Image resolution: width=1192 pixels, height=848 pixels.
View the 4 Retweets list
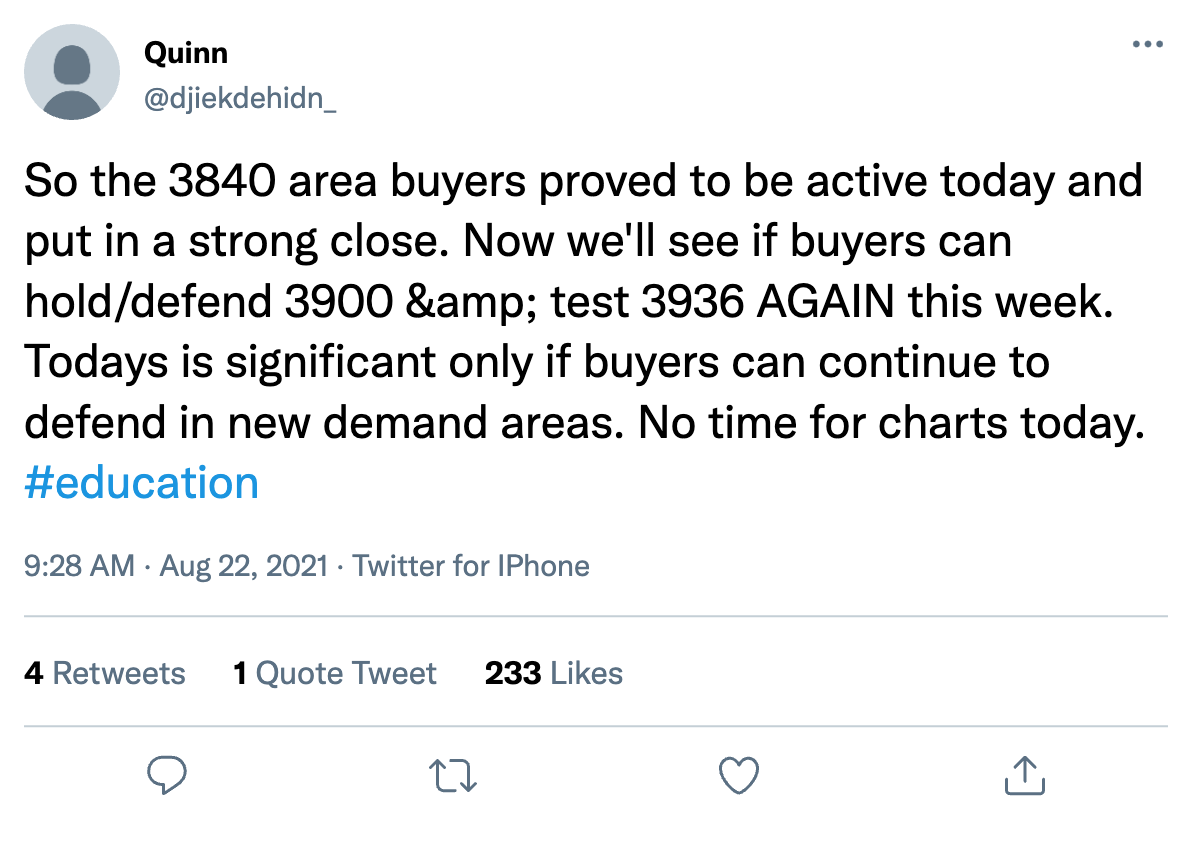[x=105, y=673]
